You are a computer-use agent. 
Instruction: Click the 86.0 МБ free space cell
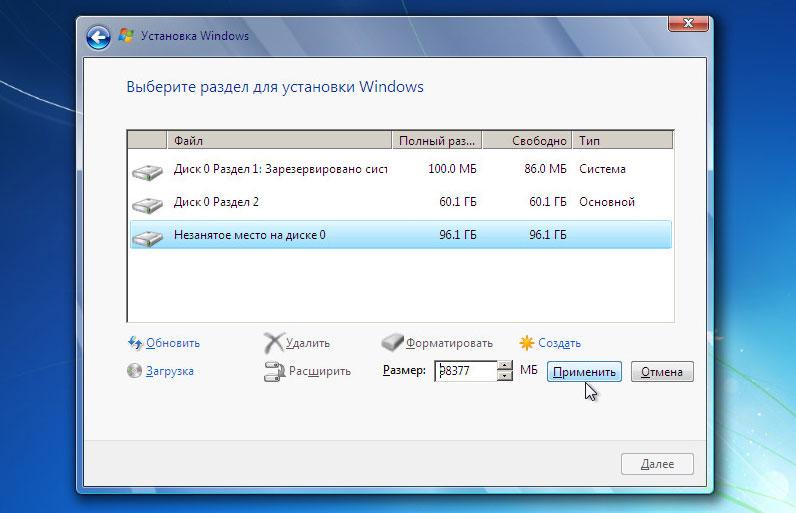(x=545, y=169)
